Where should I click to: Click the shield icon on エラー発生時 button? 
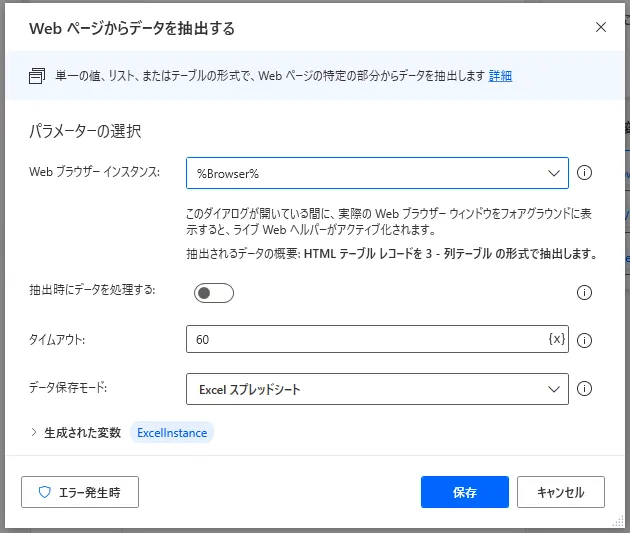tap(44, 492)
